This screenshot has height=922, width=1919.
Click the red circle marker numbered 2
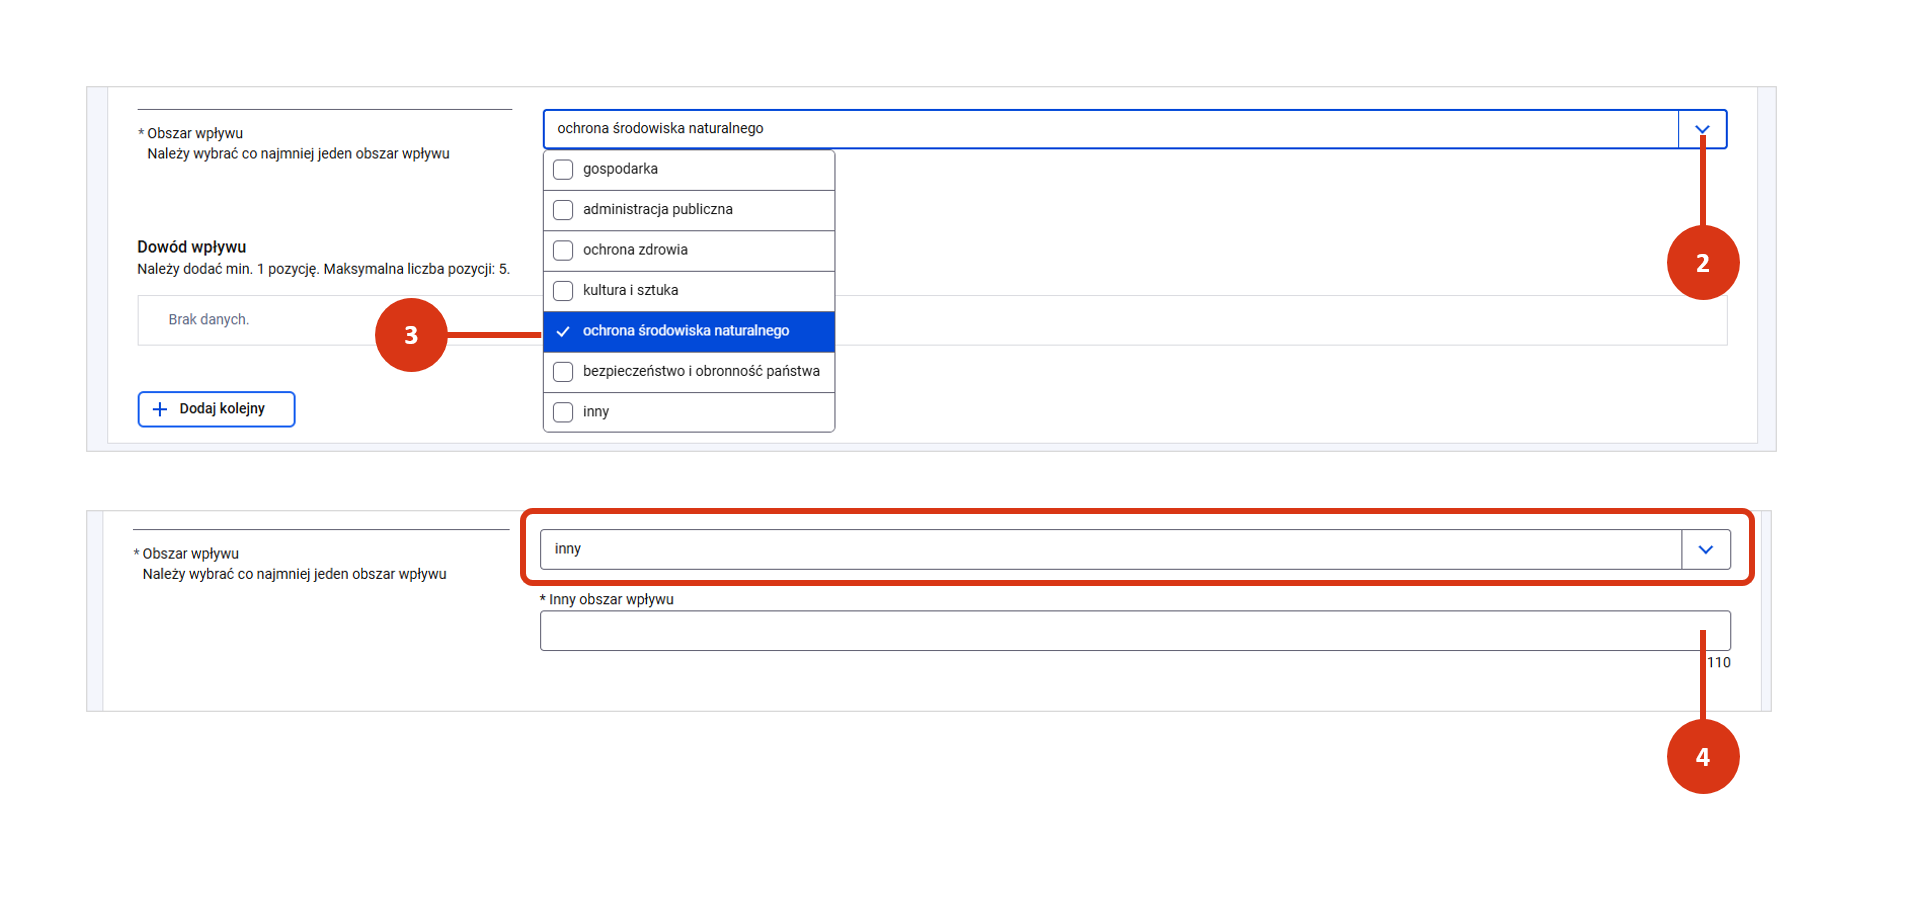click(1702, 263)
